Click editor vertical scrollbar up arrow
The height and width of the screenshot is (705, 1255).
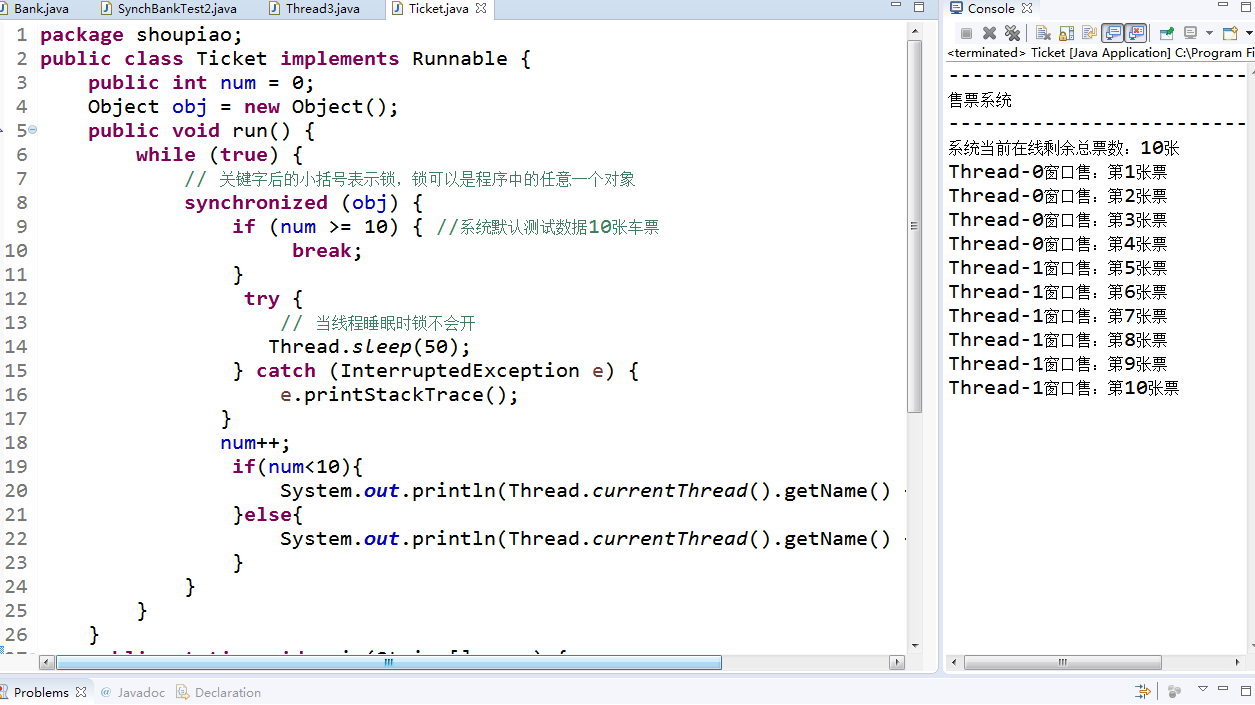click(x=914, y=32)
